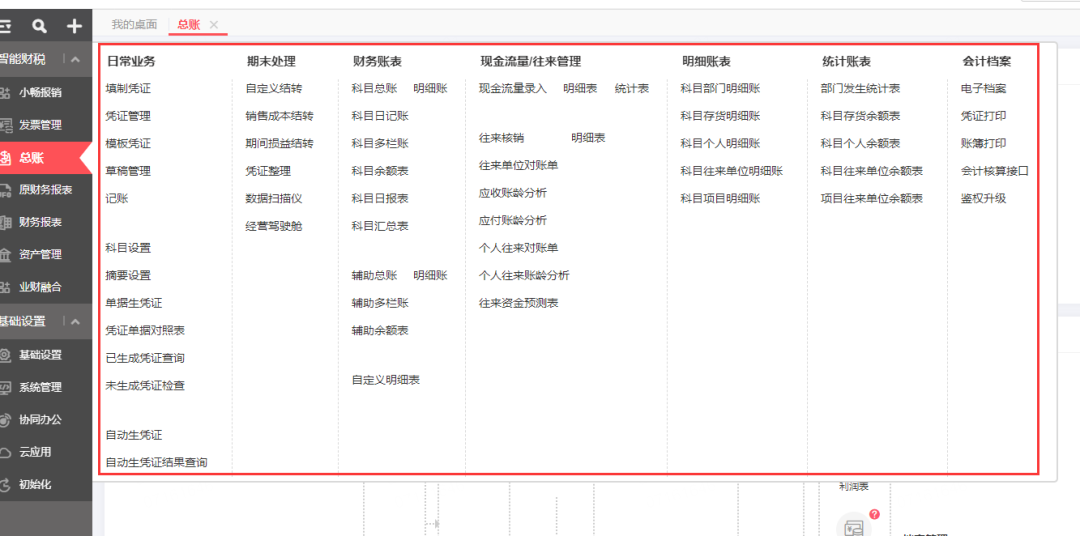
Task: Click the 基础设置 gear icon item
Action: [5, 355]
